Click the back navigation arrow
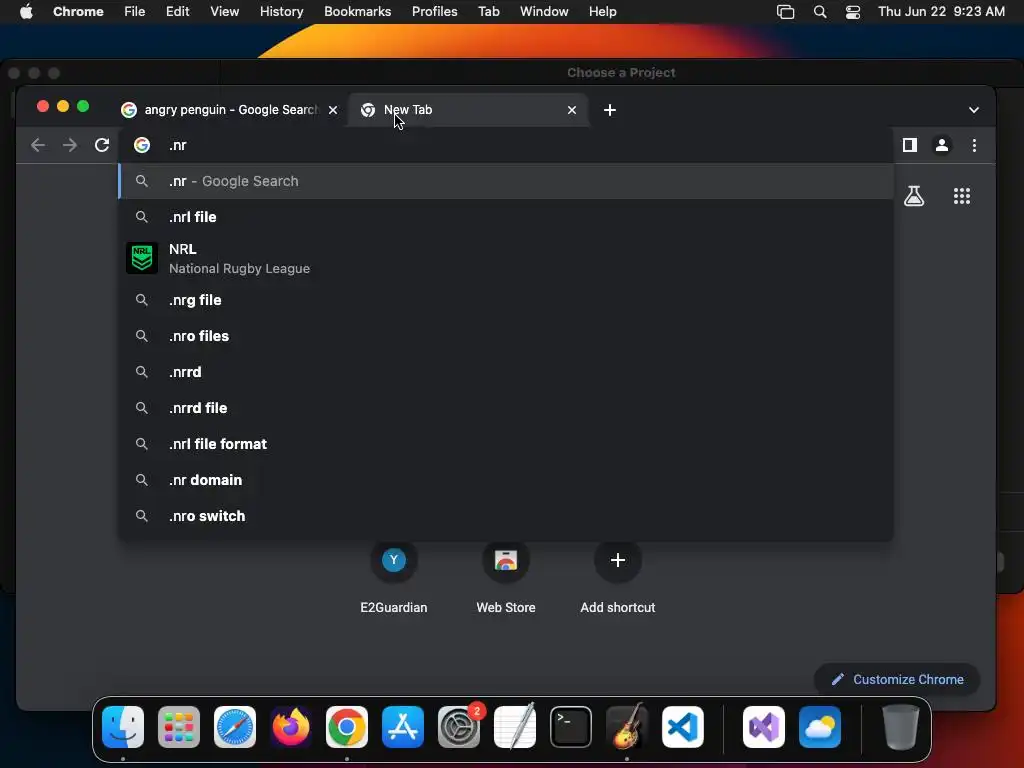1024x768 pixels. pos(38,145)
